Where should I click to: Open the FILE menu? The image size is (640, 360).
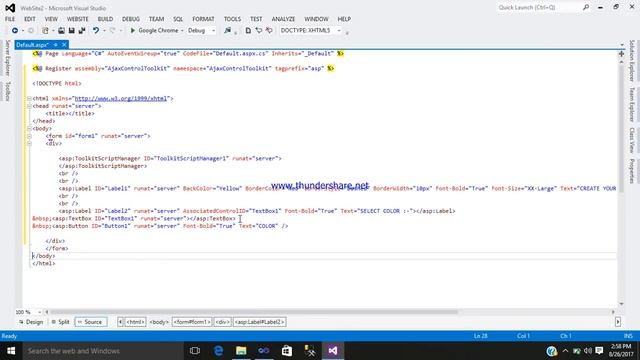pos(10,19)
